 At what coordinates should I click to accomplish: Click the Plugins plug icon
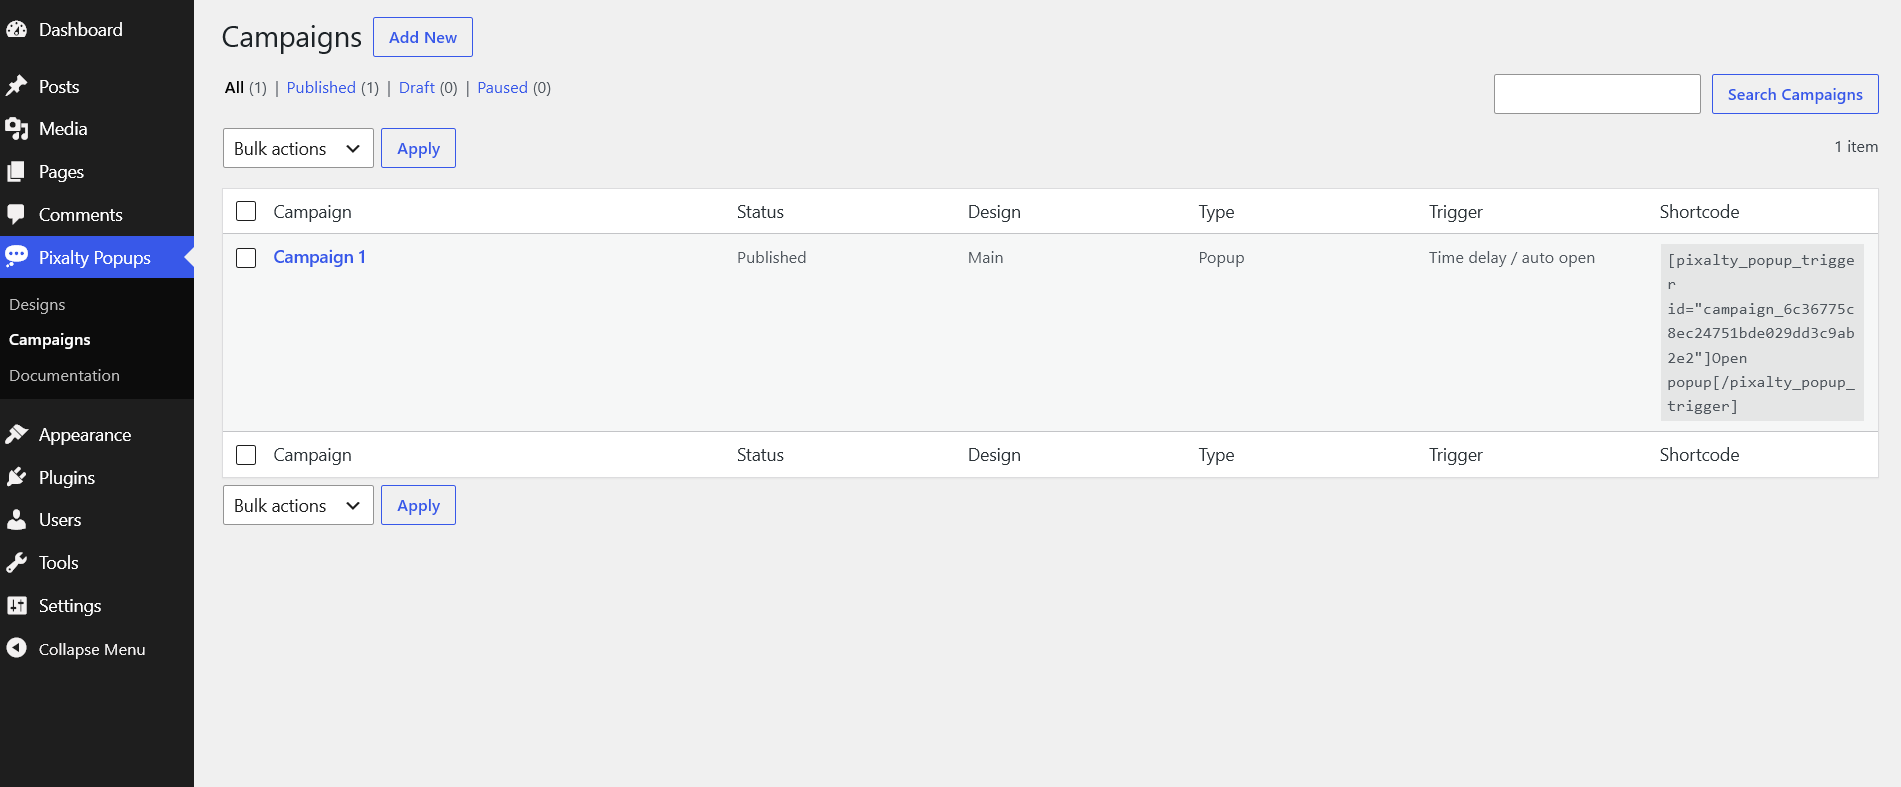[x=17, y=477]
